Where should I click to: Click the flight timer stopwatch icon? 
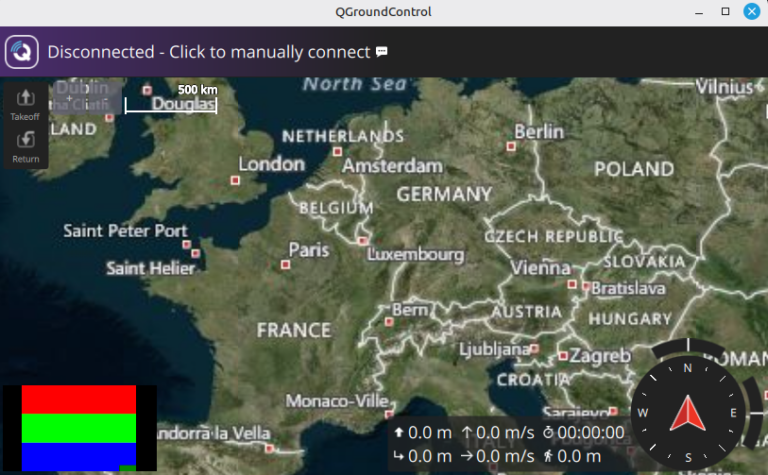549,433
